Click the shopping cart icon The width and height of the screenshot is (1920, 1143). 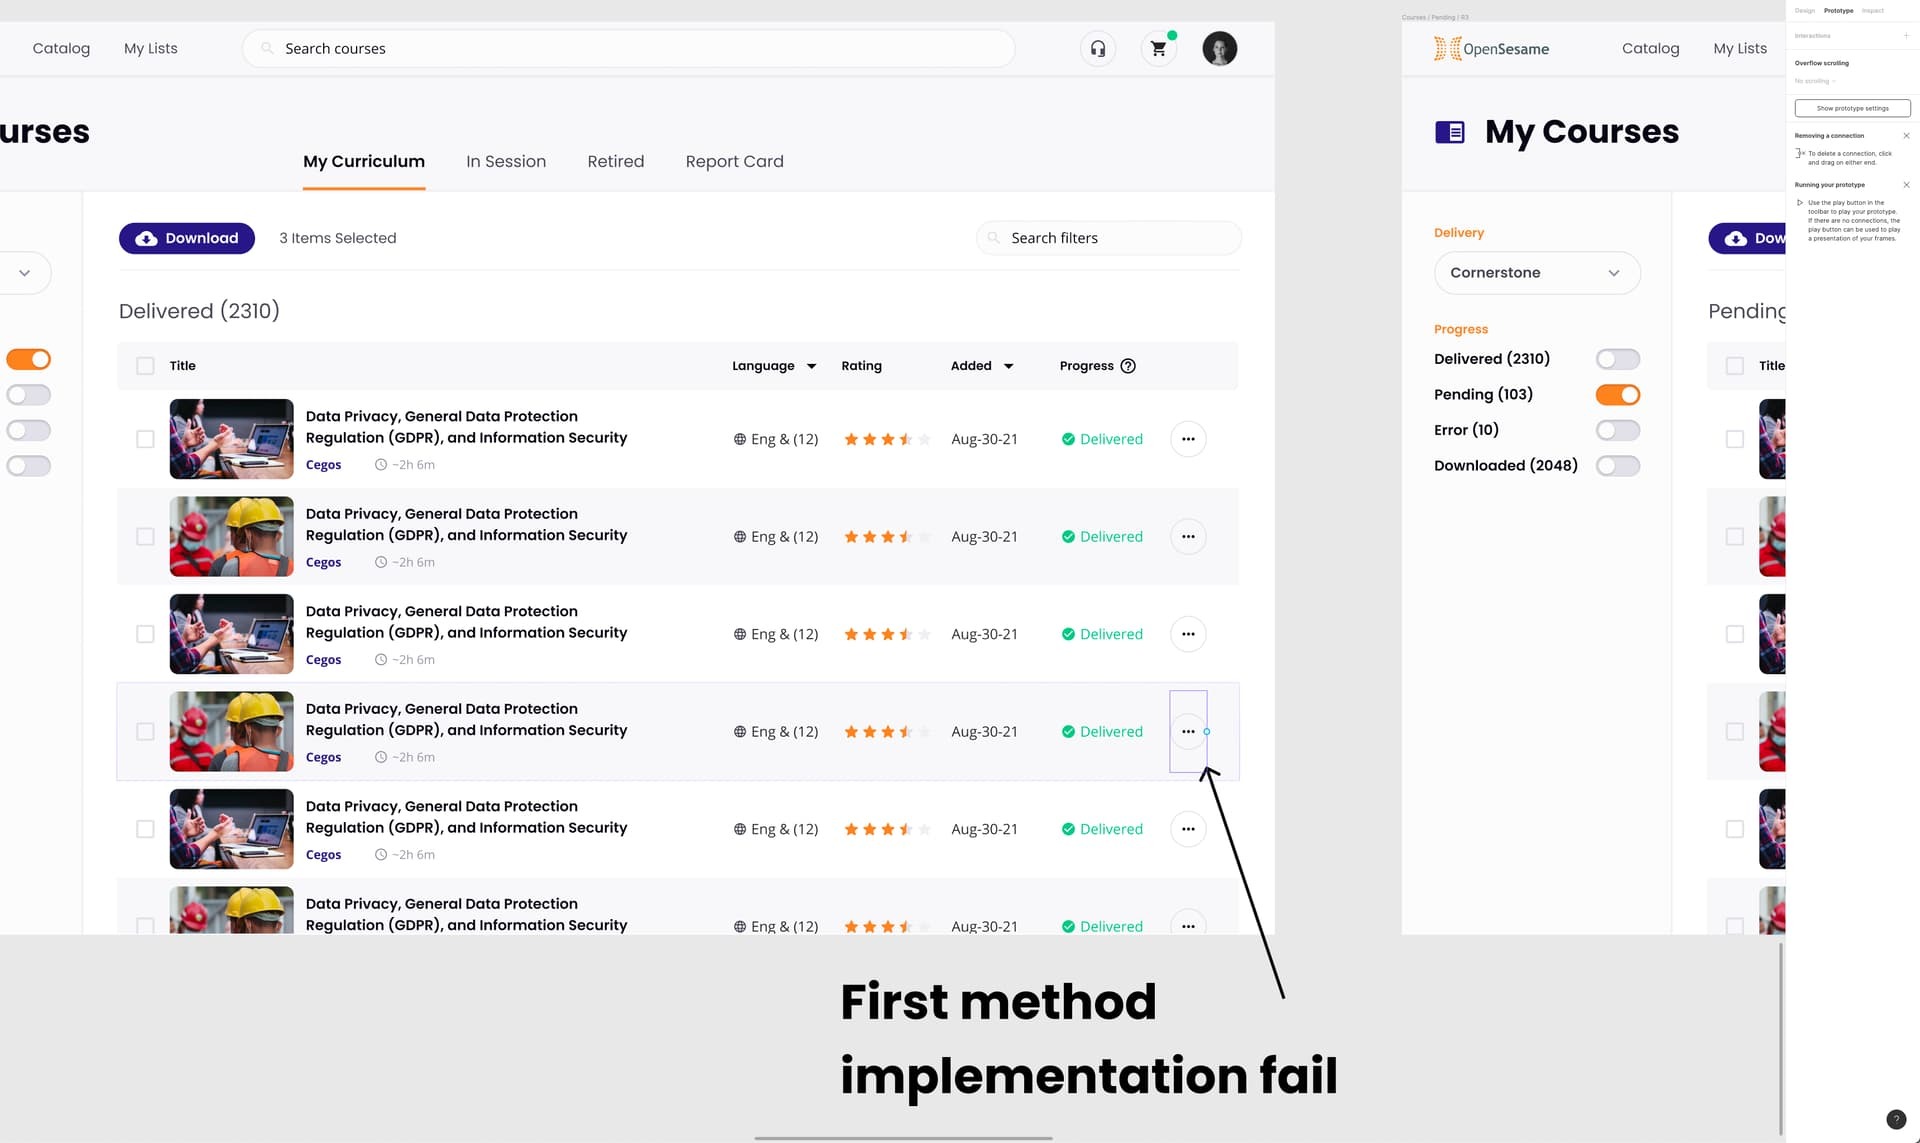[1158, 48]
